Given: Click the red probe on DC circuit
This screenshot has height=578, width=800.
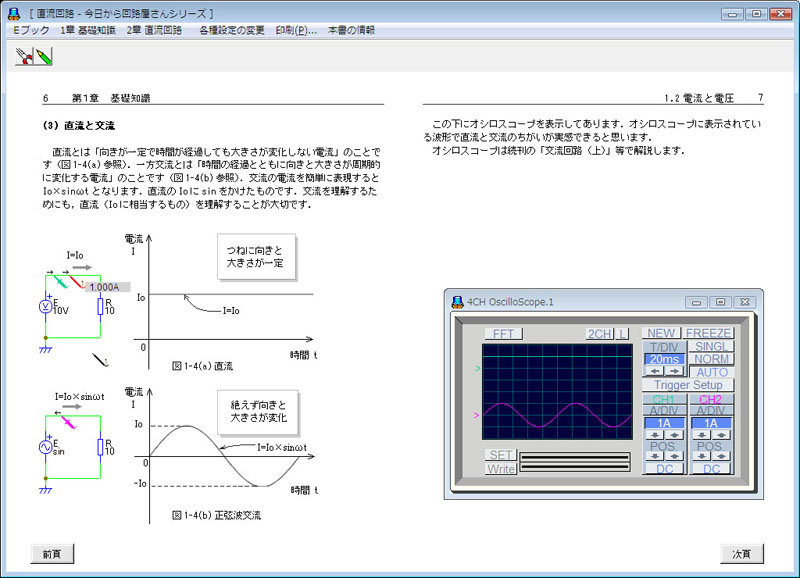Looking at the screenshot, I should click(x=77, y=281).
